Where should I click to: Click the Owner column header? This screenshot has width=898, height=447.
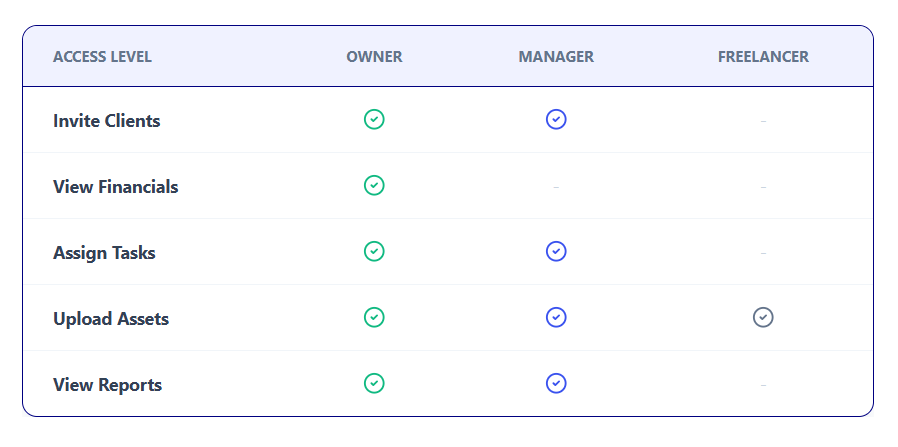coord(374,57)
